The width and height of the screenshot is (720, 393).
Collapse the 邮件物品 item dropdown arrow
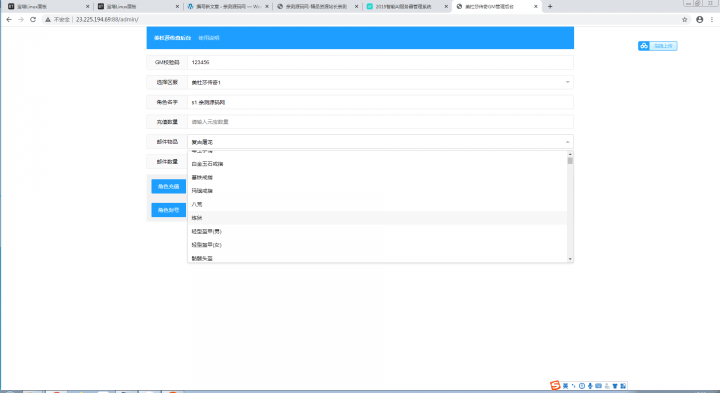[x=568, y=142]
